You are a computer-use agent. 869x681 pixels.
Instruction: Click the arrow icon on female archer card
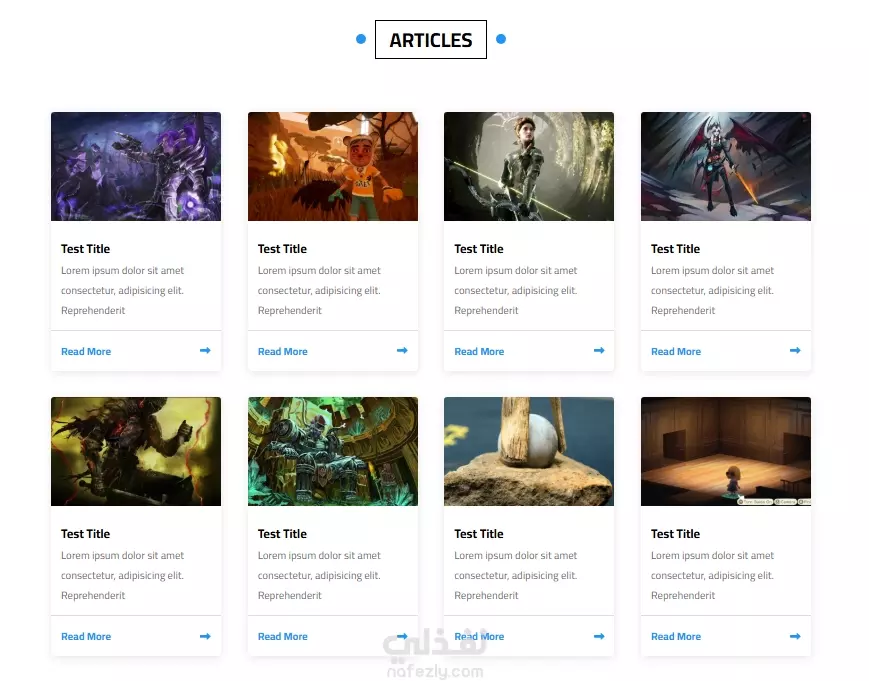pos(599,350)
